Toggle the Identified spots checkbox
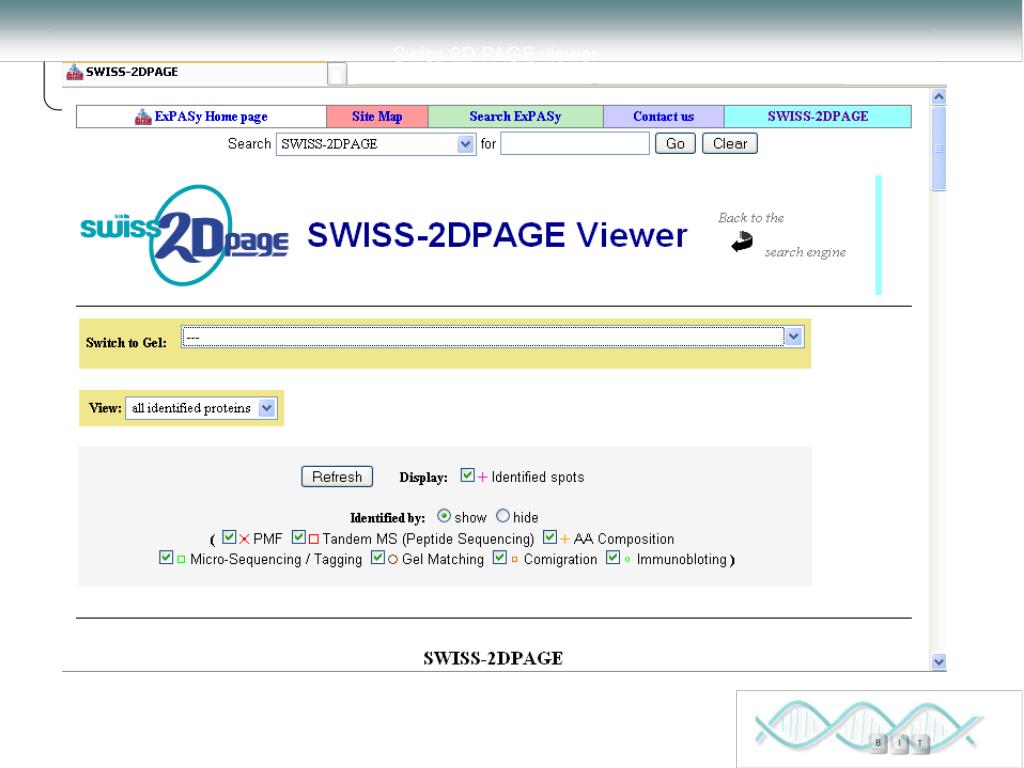This screenshot has height=768, width=1024. [x=467, y=475]
